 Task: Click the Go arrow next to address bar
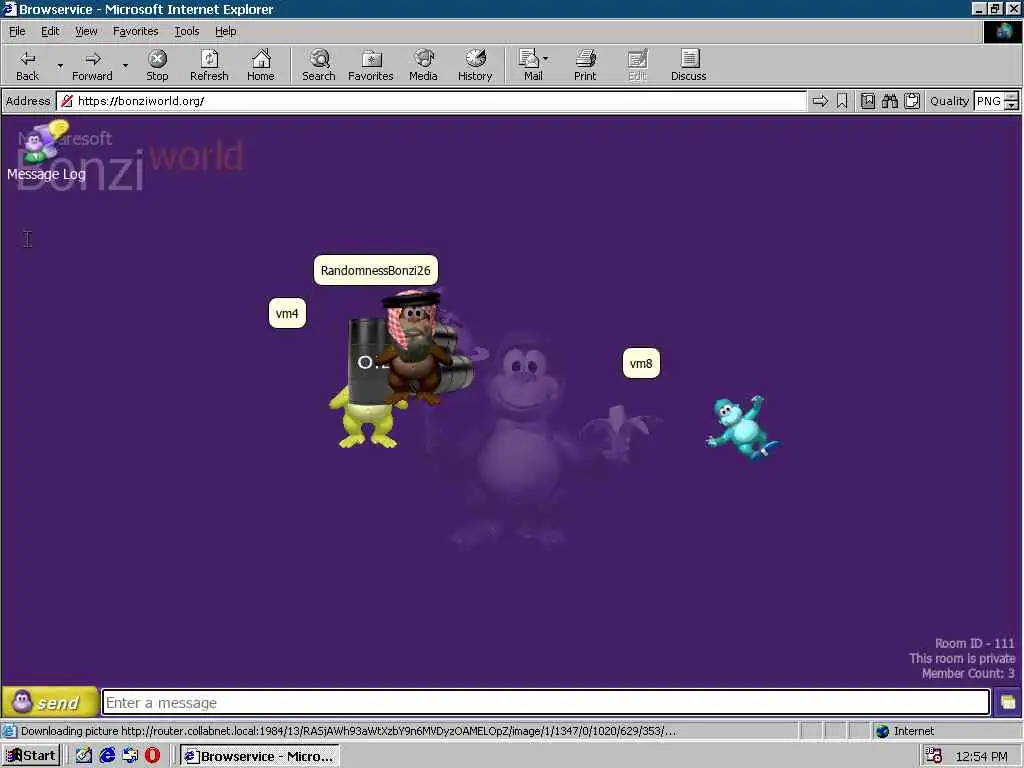[x=820, y=101]
